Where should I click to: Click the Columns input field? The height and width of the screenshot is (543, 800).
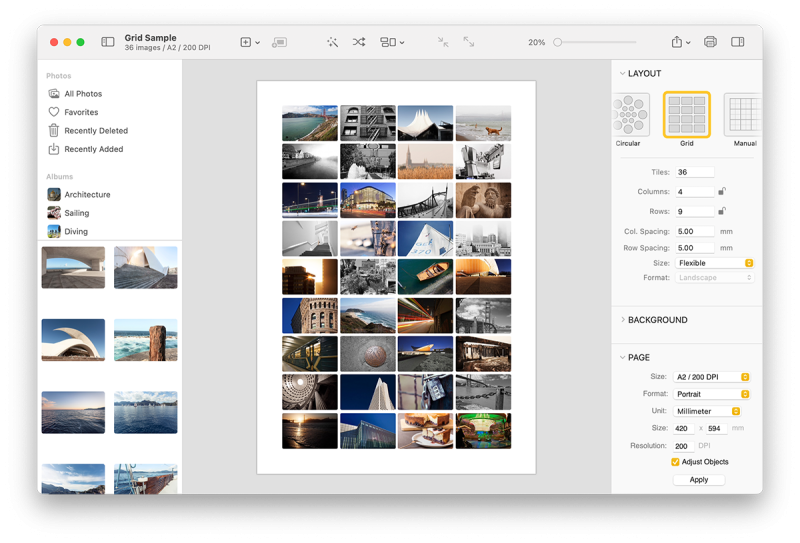click(x=694, y=192)
